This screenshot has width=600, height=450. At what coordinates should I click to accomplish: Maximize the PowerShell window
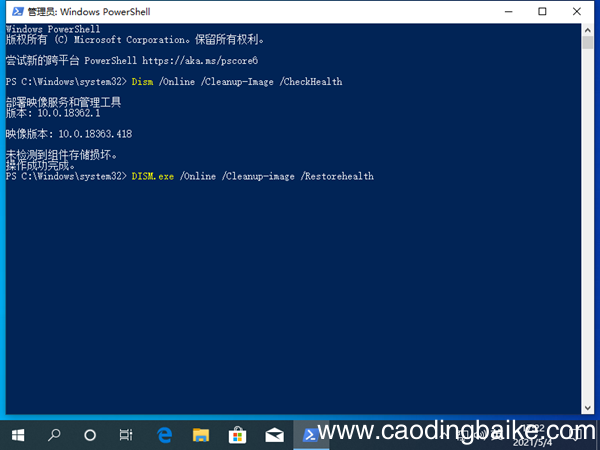pos(543,11)
